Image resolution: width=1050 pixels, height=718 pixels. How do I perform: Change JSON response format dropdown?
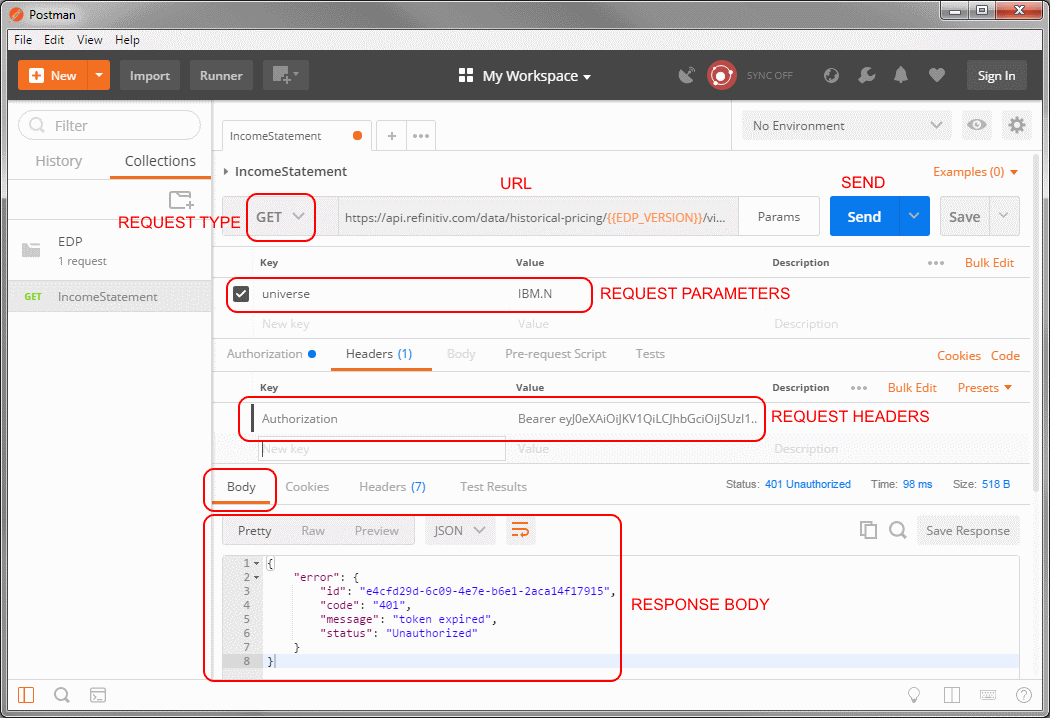pos(459,530)
